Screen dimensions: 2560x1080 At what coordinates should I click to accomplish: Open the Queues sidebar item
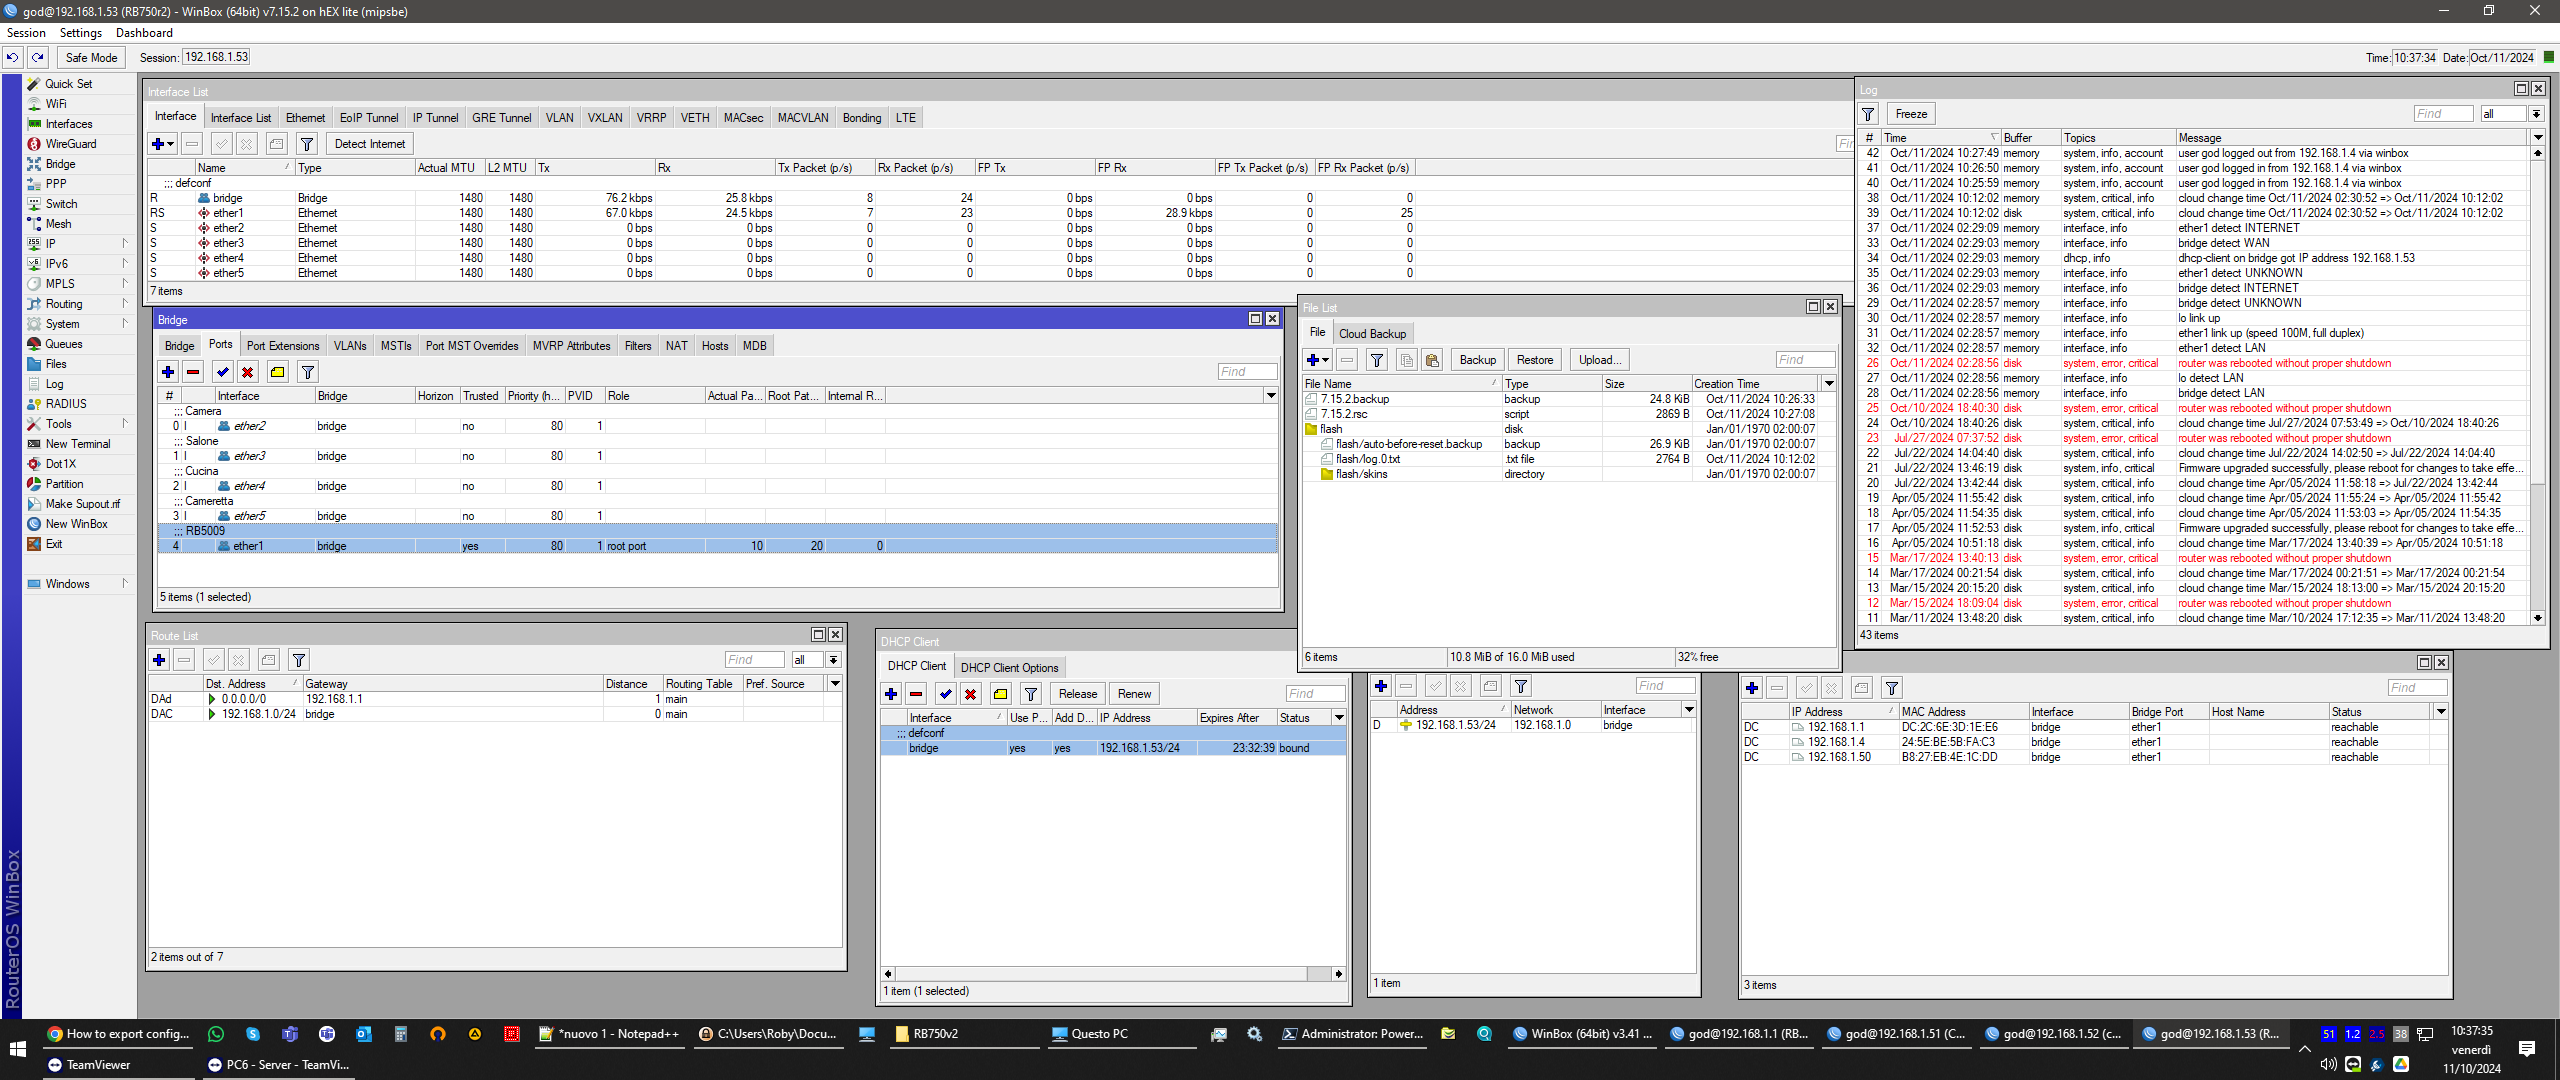(x=63, y=344)
